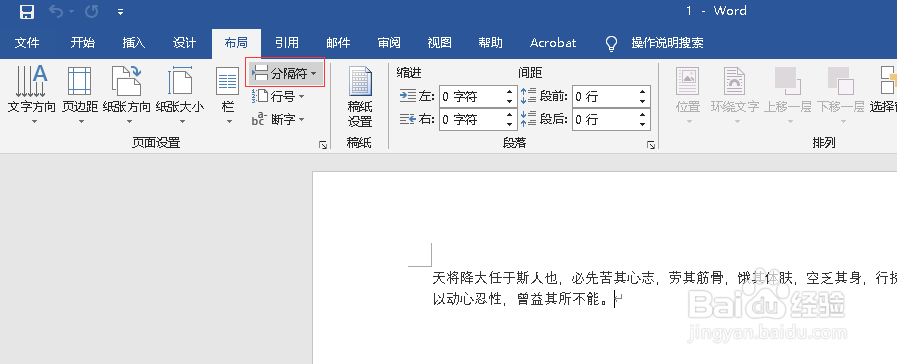Click the Undo arrow icon
897x364 pixels.
click(57, 11)
